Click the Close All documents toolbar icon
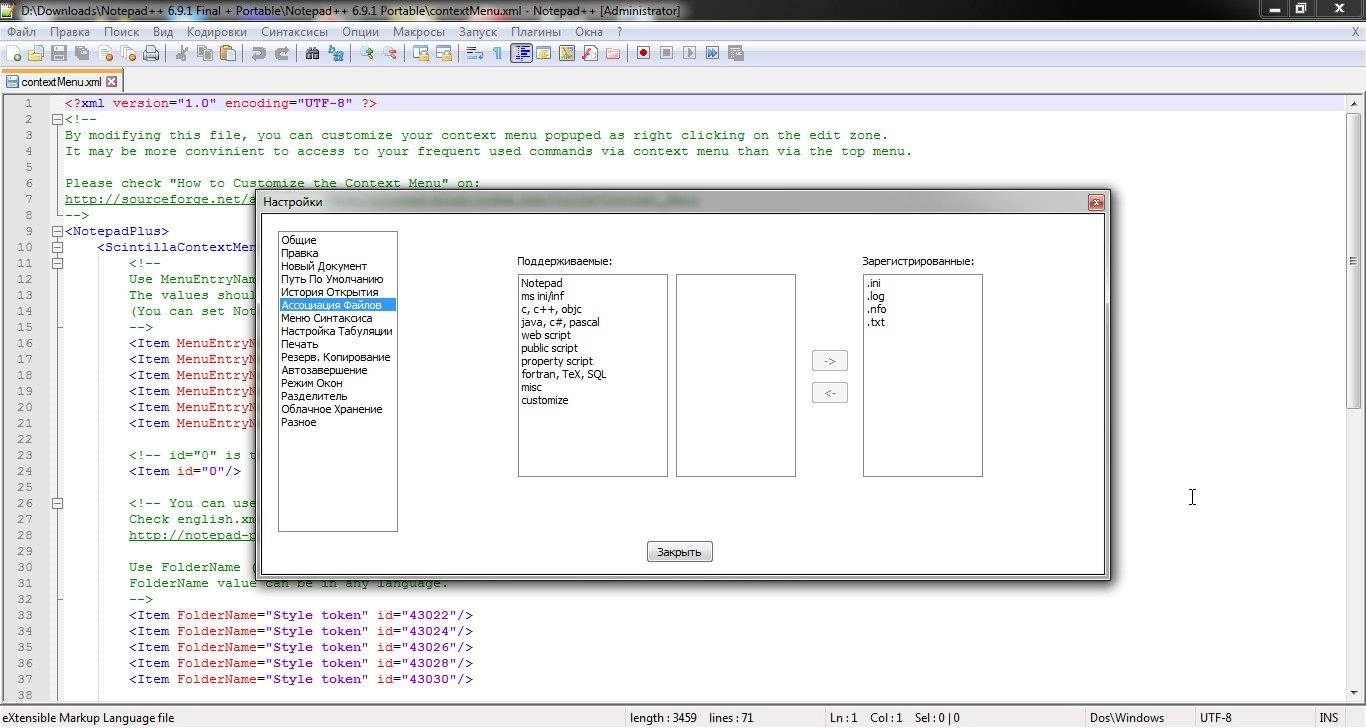The width and height of the screenshot is (1366, 728). pos(128,54)
